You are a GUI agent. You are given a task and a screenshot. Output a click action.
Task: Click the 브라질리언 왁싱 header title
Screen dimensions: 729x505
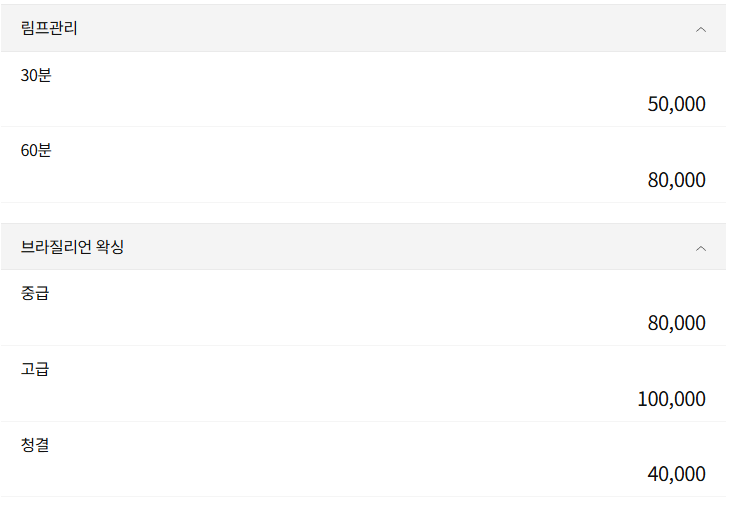[72, 247]
